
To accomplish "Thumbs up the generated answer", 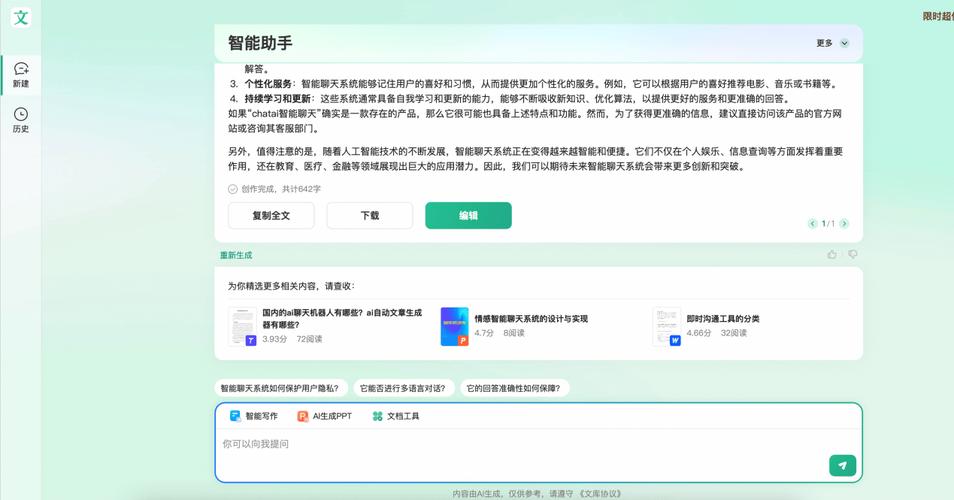I will (832, 254).
